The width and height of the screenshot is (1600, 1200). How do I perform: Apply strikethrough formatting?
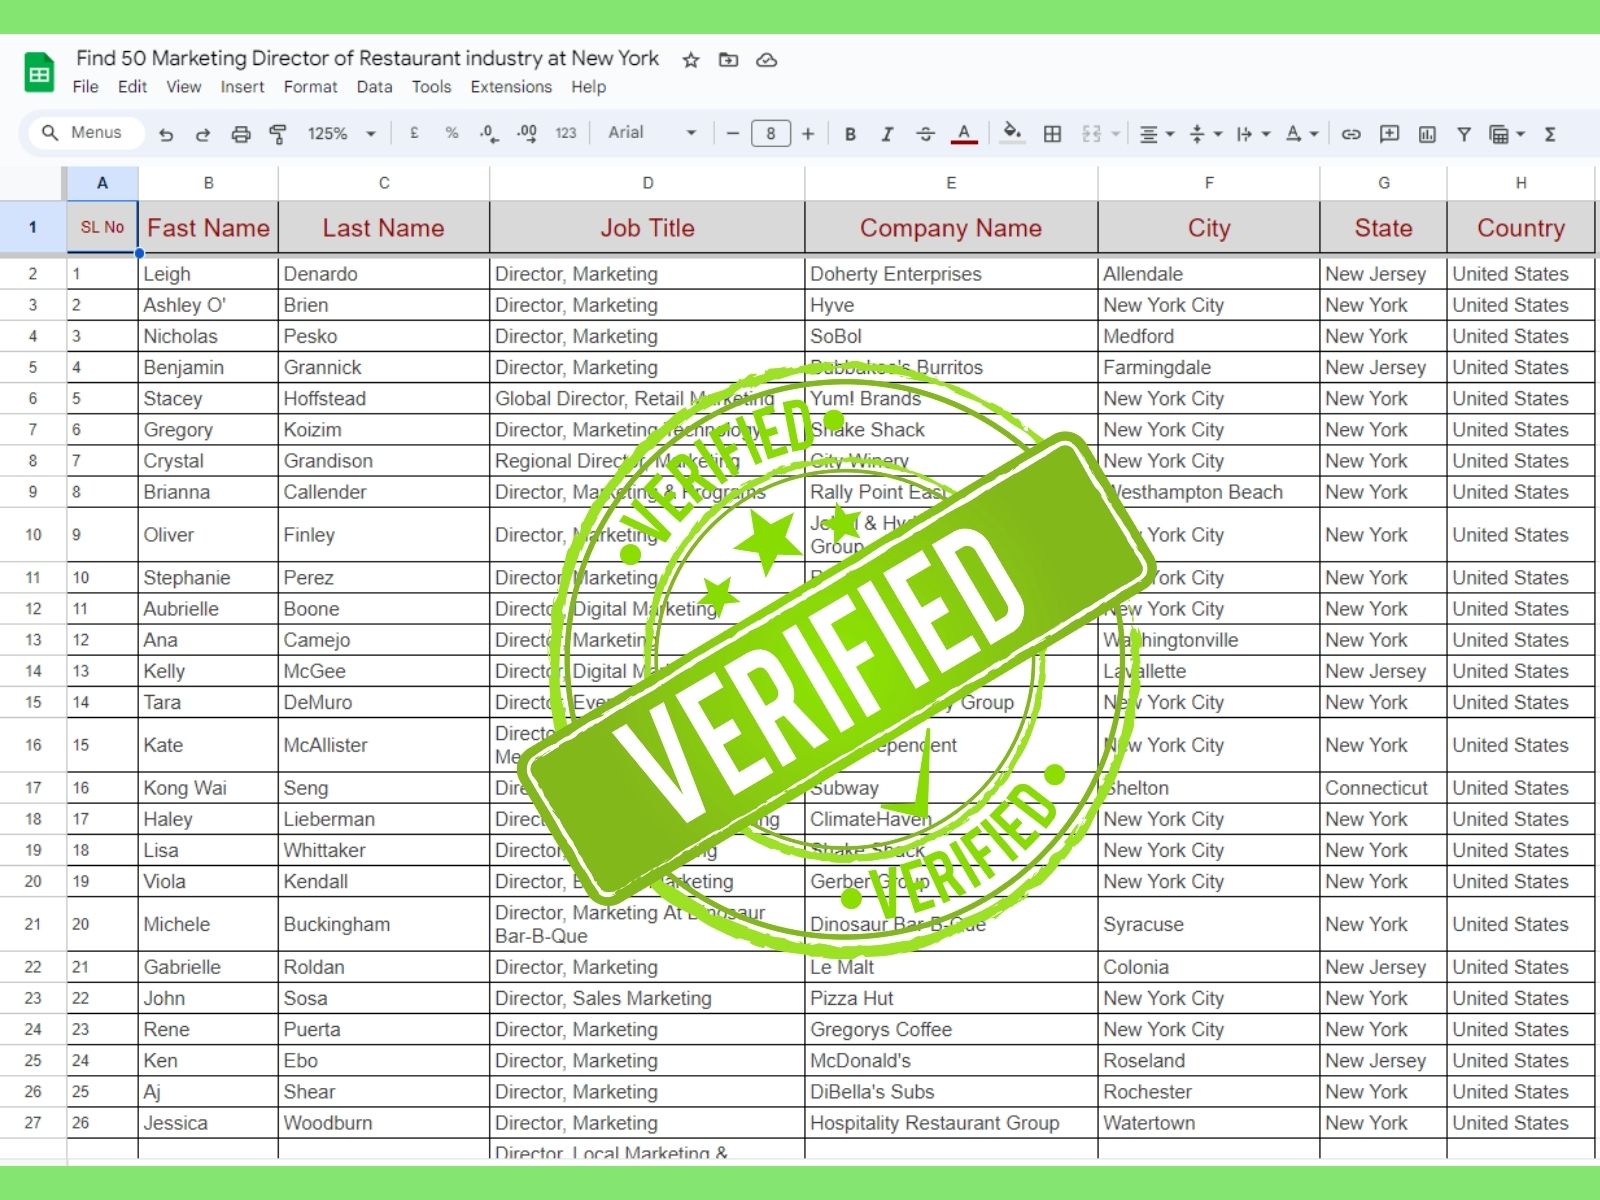point(925,134)
